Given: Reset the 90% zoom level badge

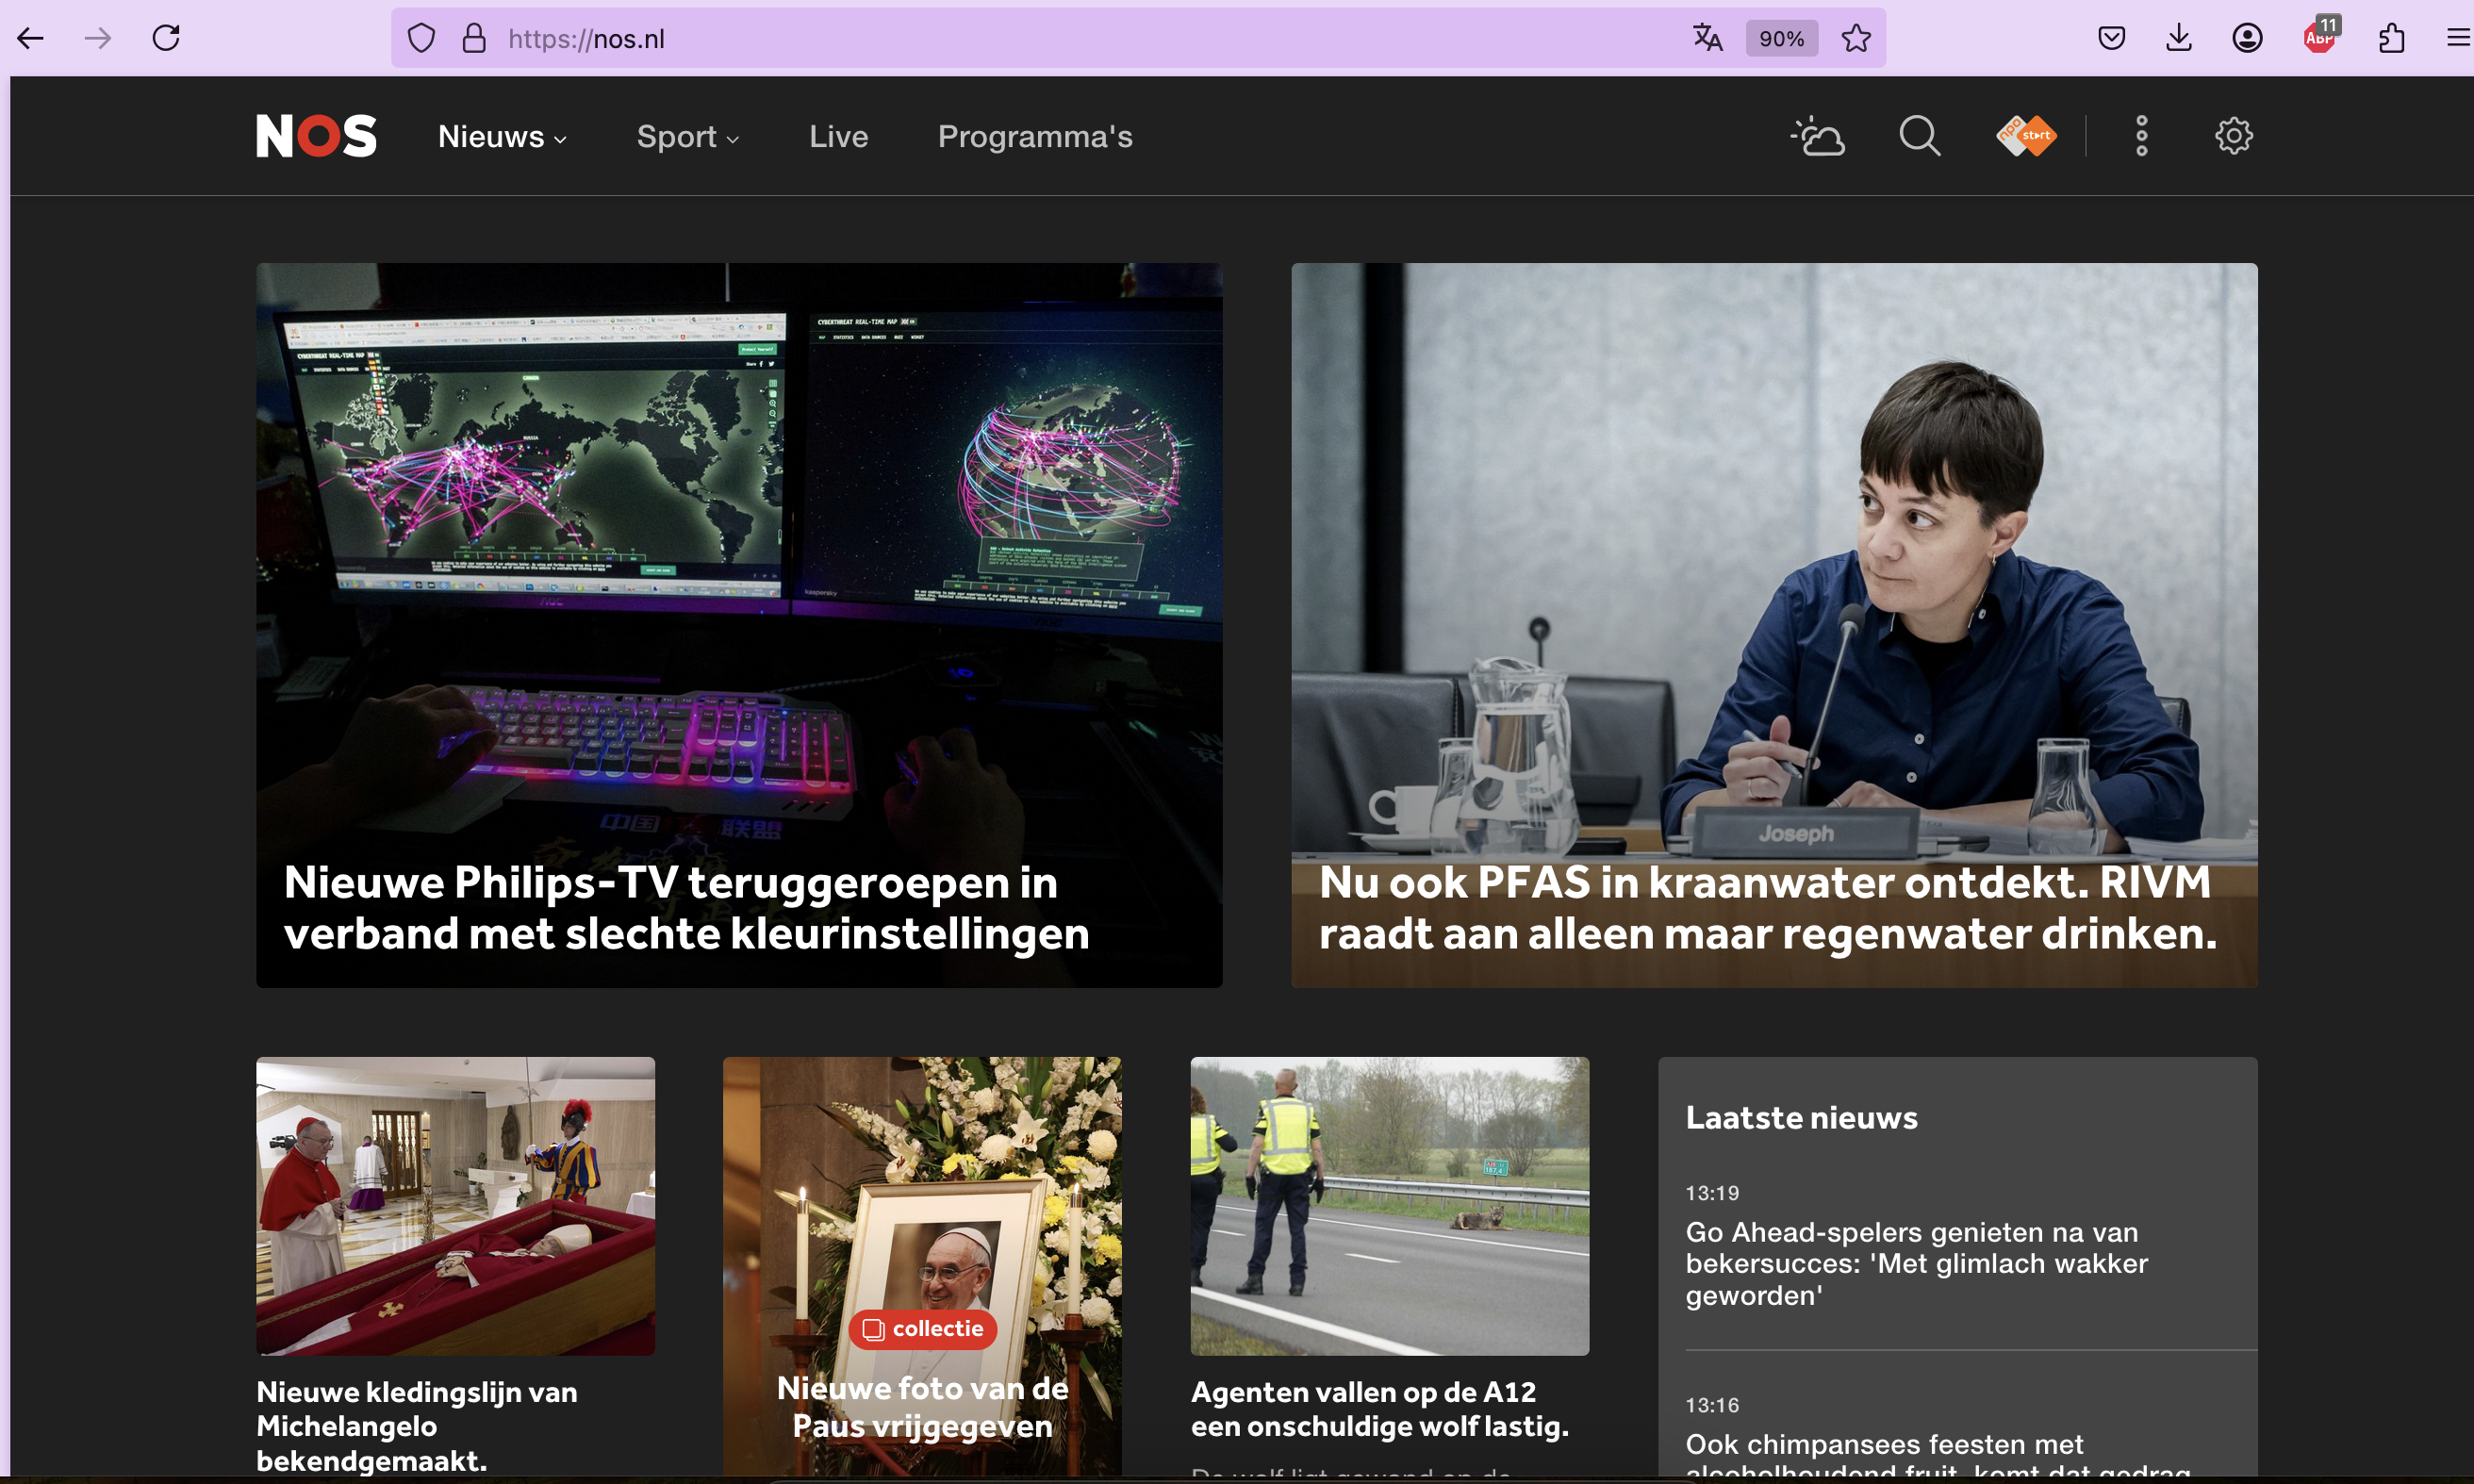Looking at the screenshot, I should tap(1781, 38).
